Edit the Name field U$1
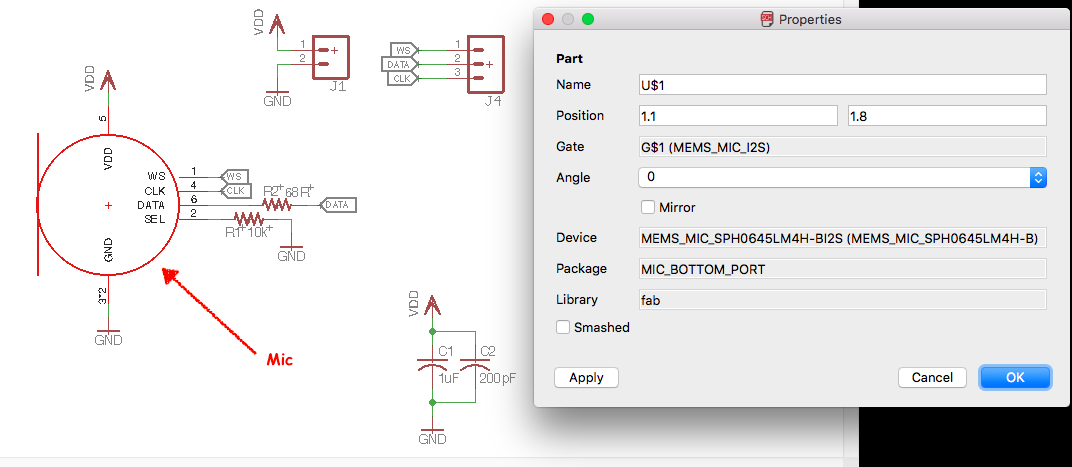The height and width of the screenshot is (467, 1072). click(x=842, y=85)
